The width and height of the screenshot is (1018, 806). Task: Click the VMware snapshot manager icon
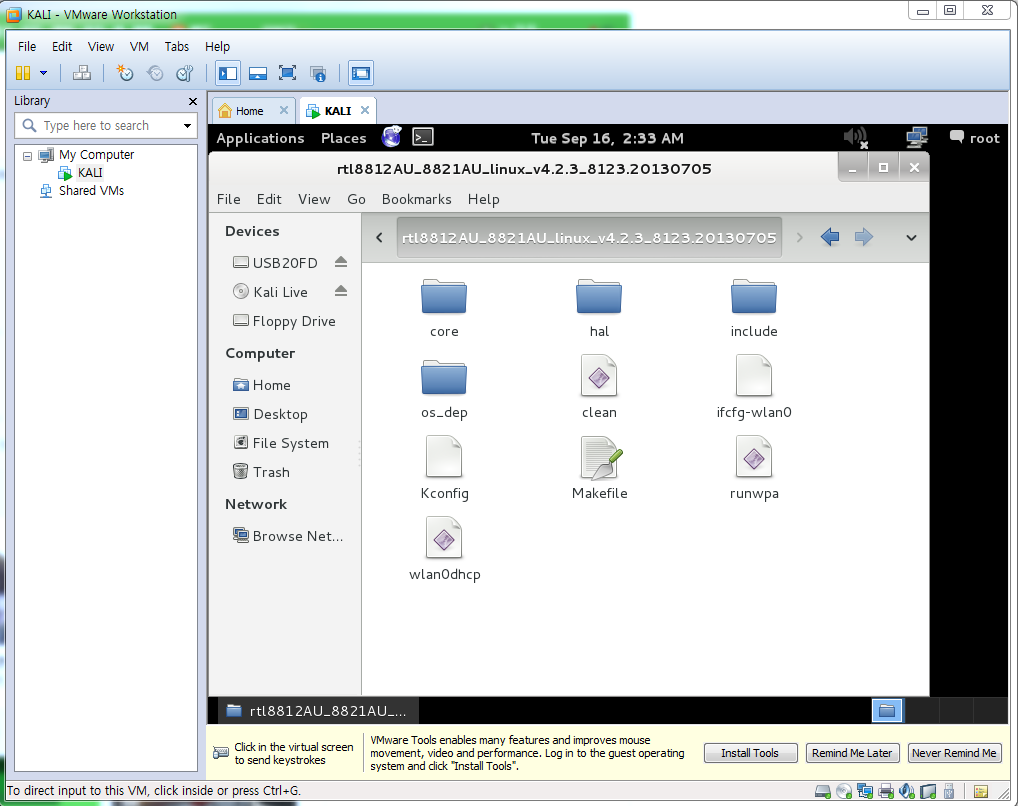click(185, 73)
